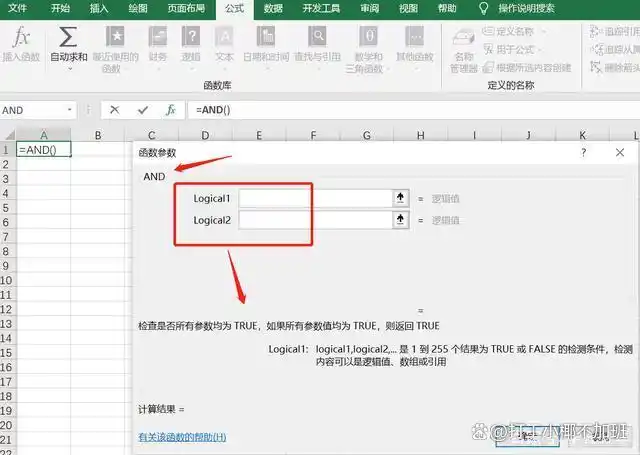Select column A header
Screen dimensions: 640x455
tap(44, 135)
